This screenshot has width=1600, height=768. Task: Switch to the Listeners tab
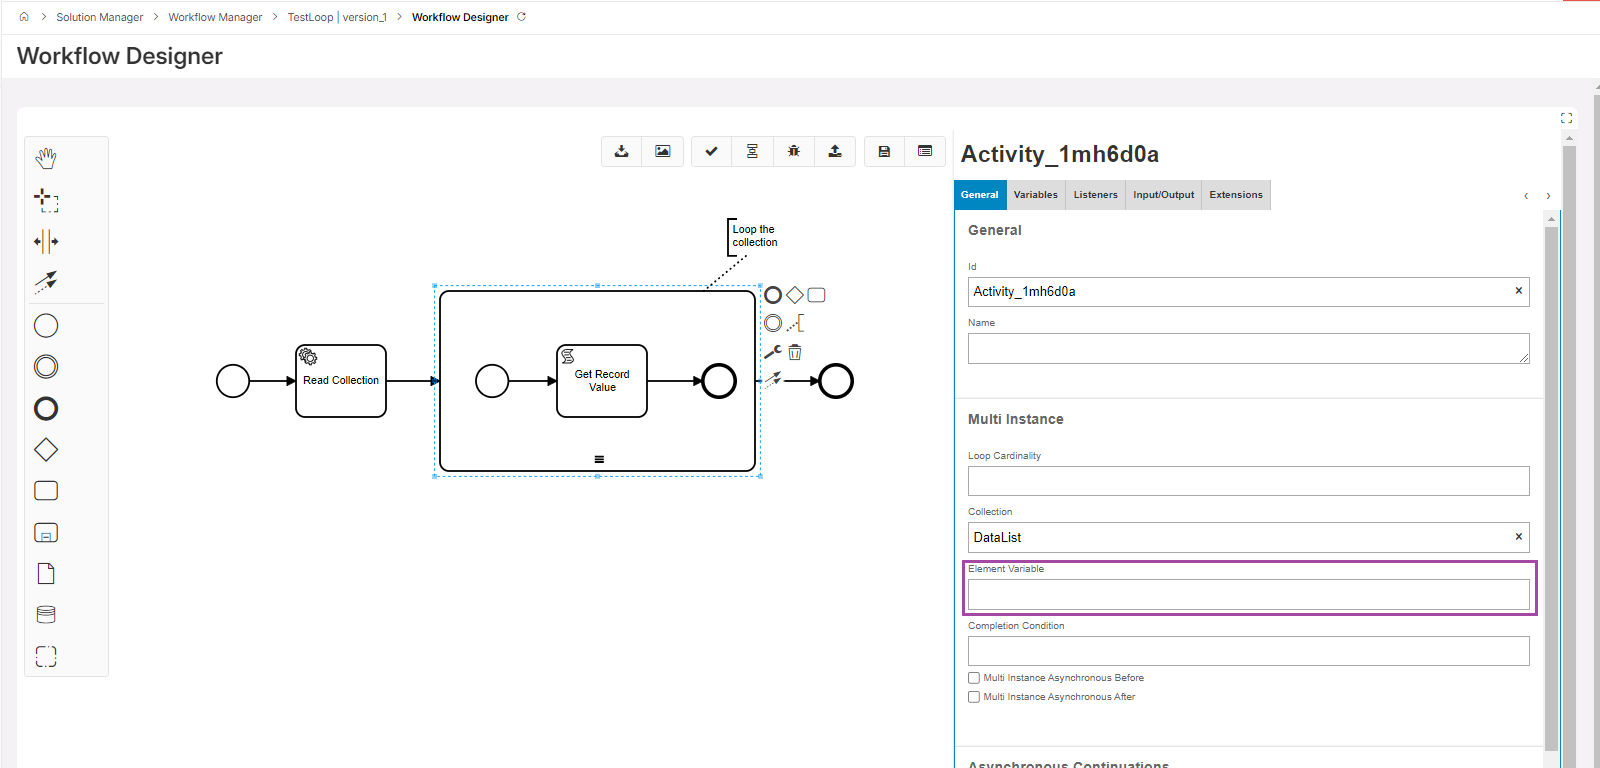(1096, 195)
